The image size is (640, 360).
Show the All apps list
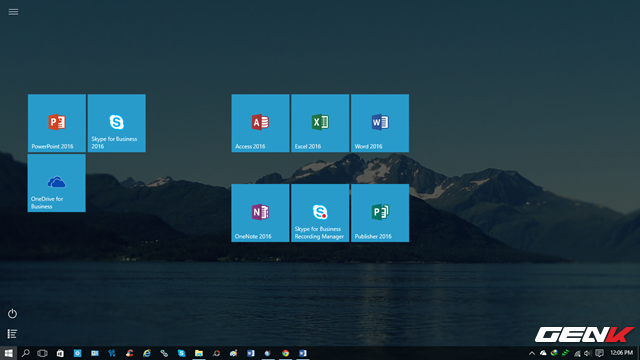tap(12, 334)
